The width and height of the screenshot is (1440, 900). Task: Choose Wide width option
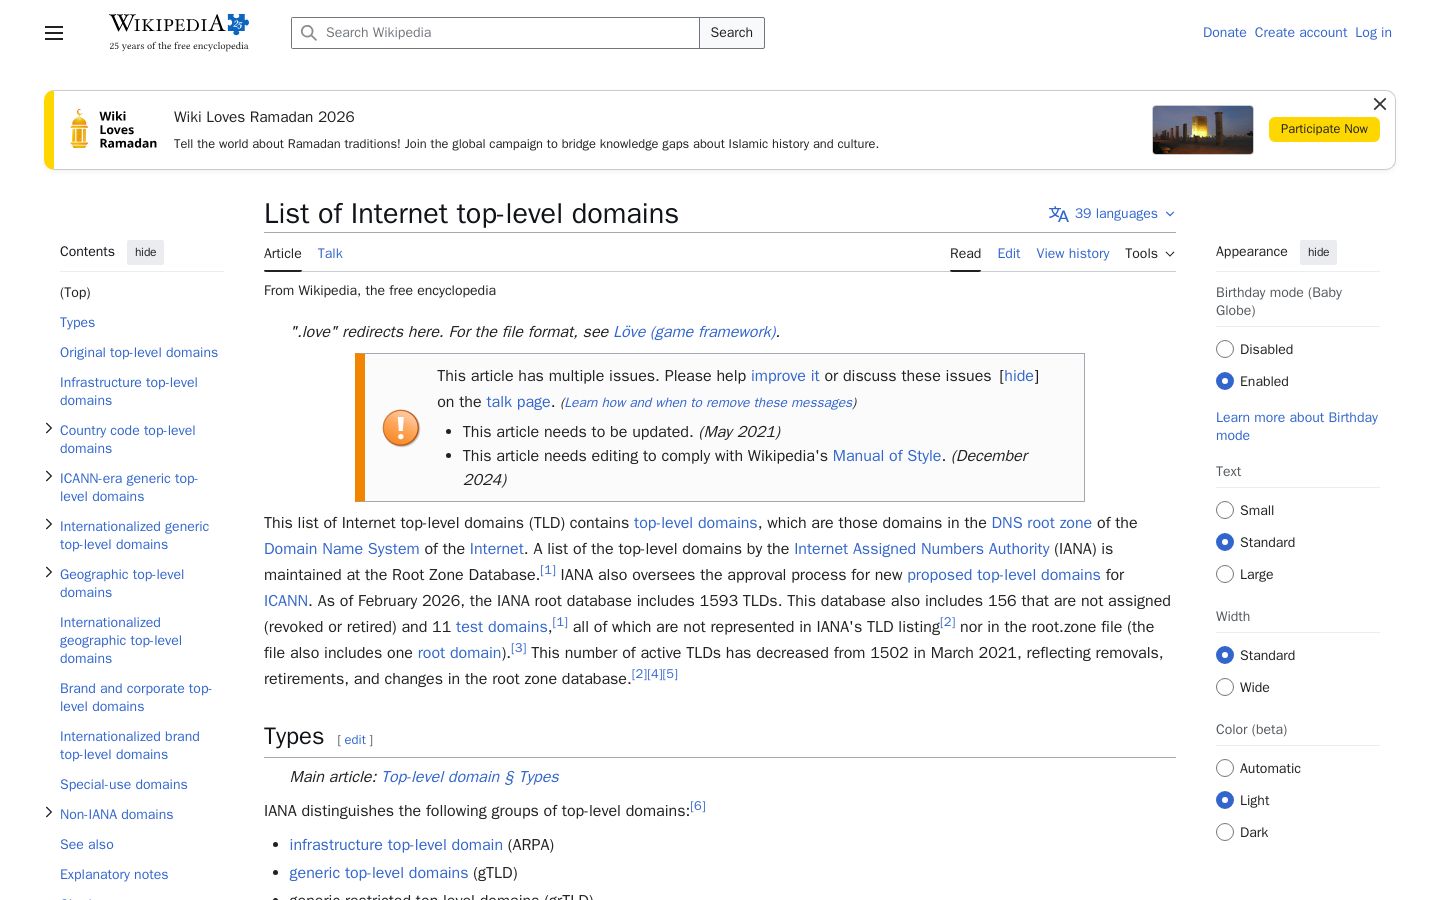[x=1225, y=687]
